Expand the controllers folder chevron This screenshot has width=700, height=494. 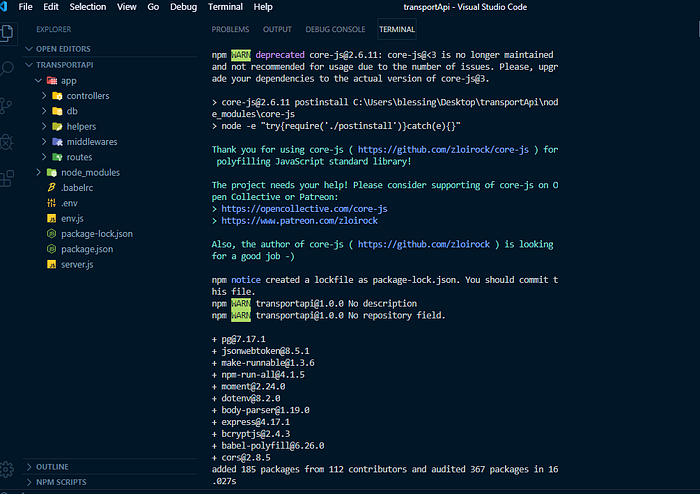point(44,96)
